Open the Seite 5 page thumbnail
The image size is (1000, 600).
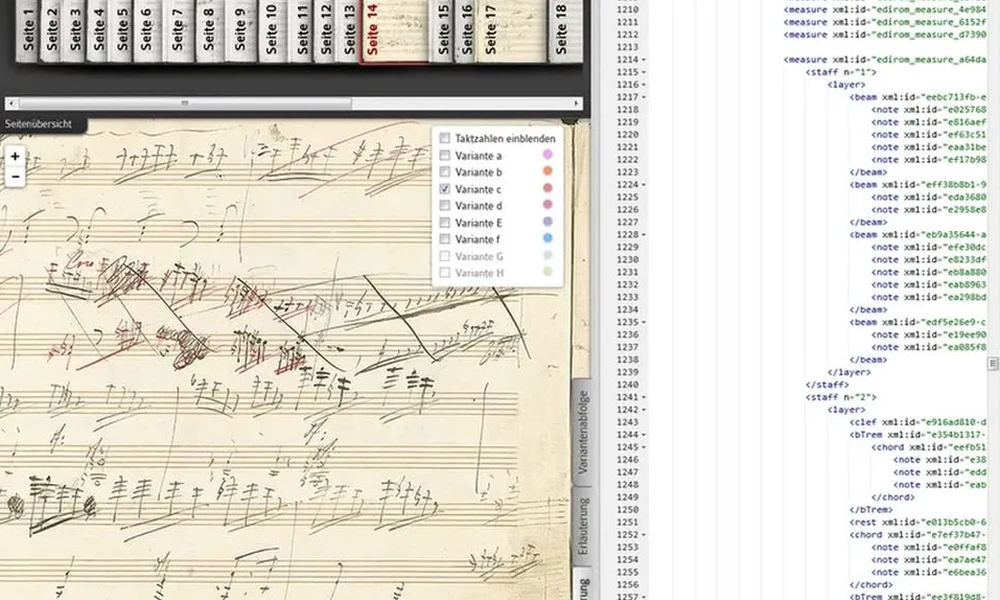point(121,31)
